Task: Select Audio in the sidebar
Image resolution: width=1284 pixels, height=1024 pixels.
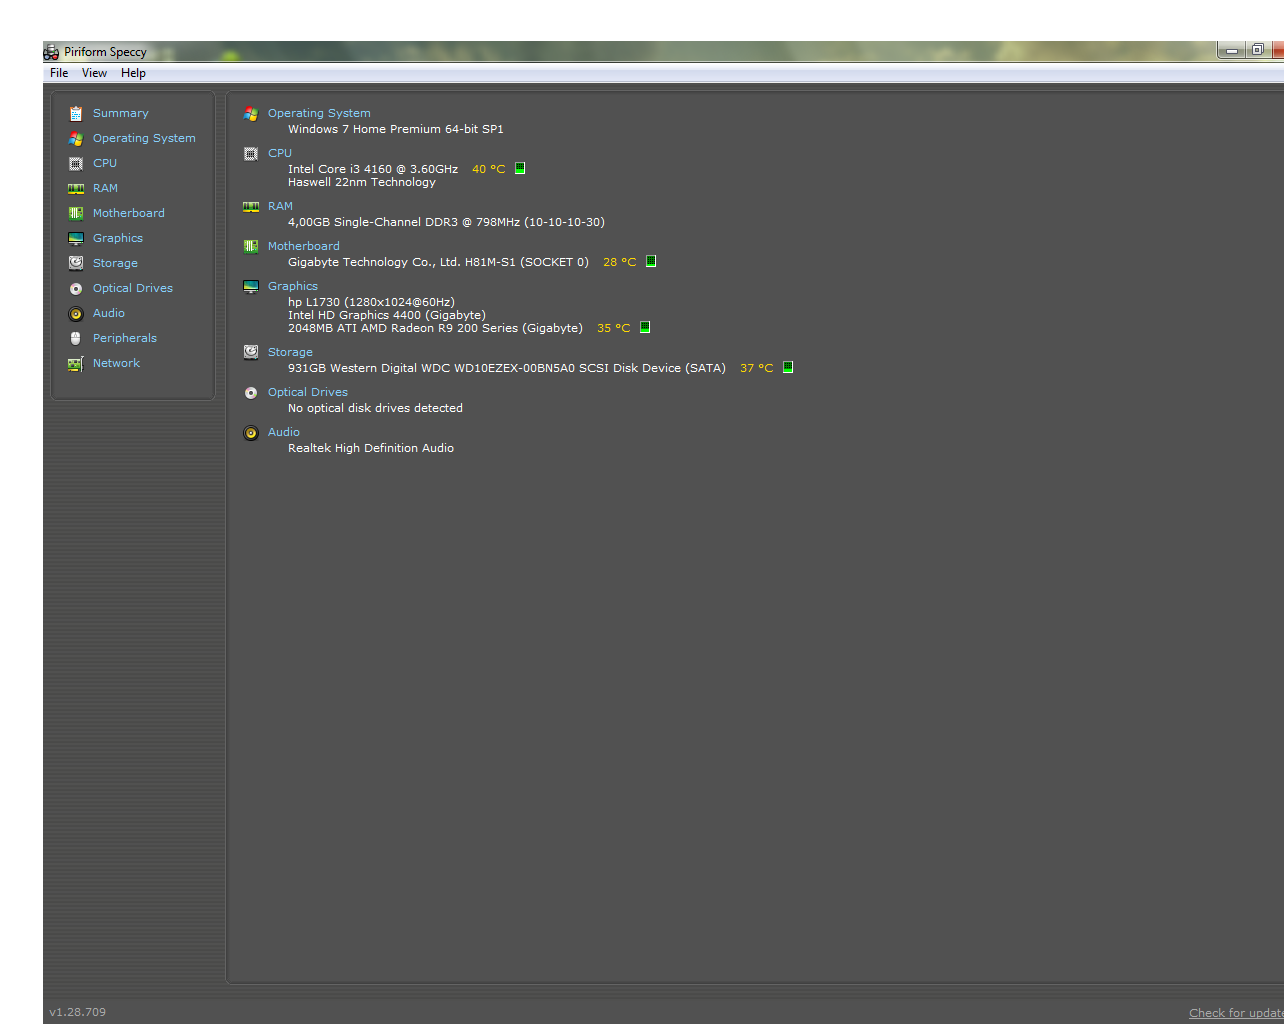Action: 109,313
